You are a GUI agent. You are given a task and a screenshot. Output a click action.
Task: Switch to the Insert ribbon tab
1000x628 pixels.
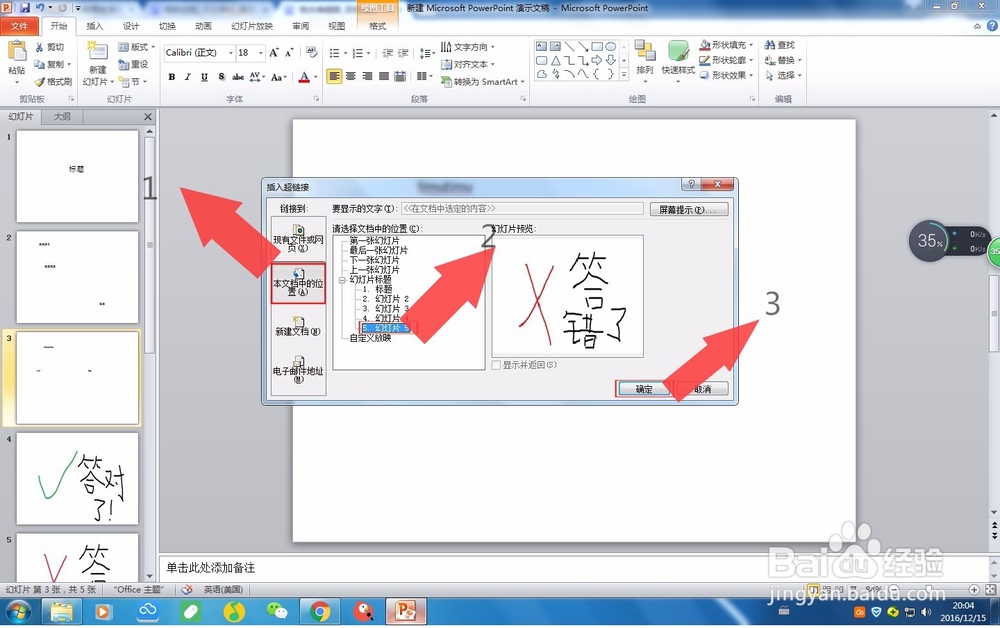tap(93, 26)
